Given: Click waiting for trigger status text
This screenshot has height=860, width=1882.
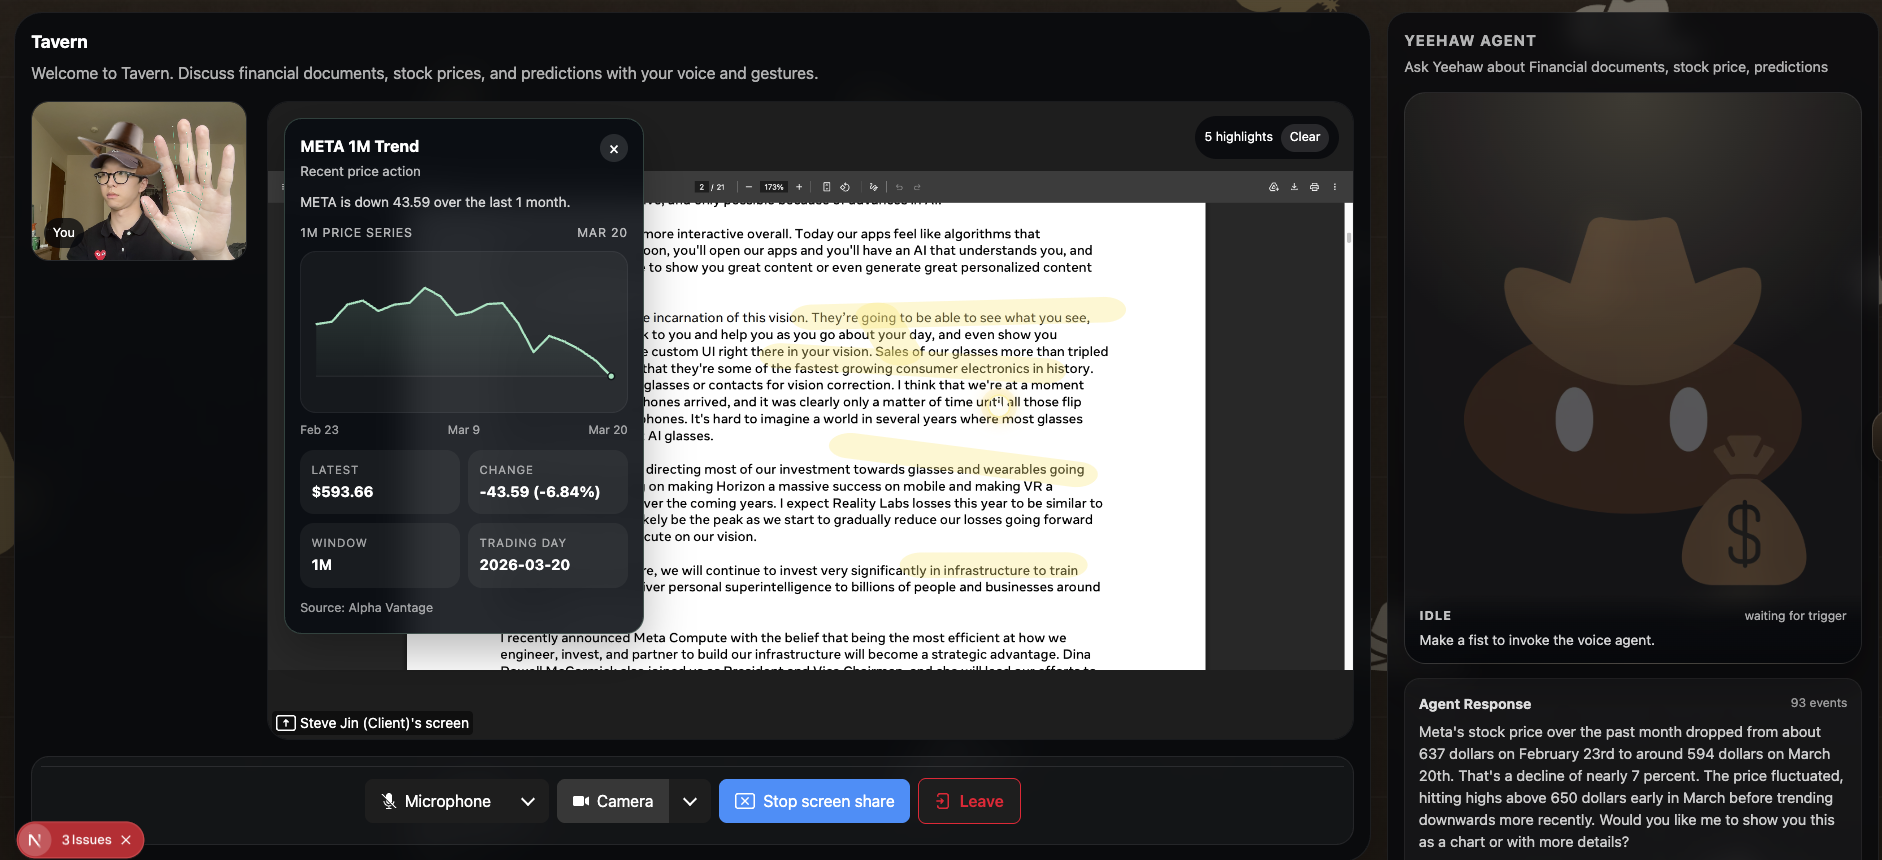Looking at the screenshot, I should click(1795, 616).
